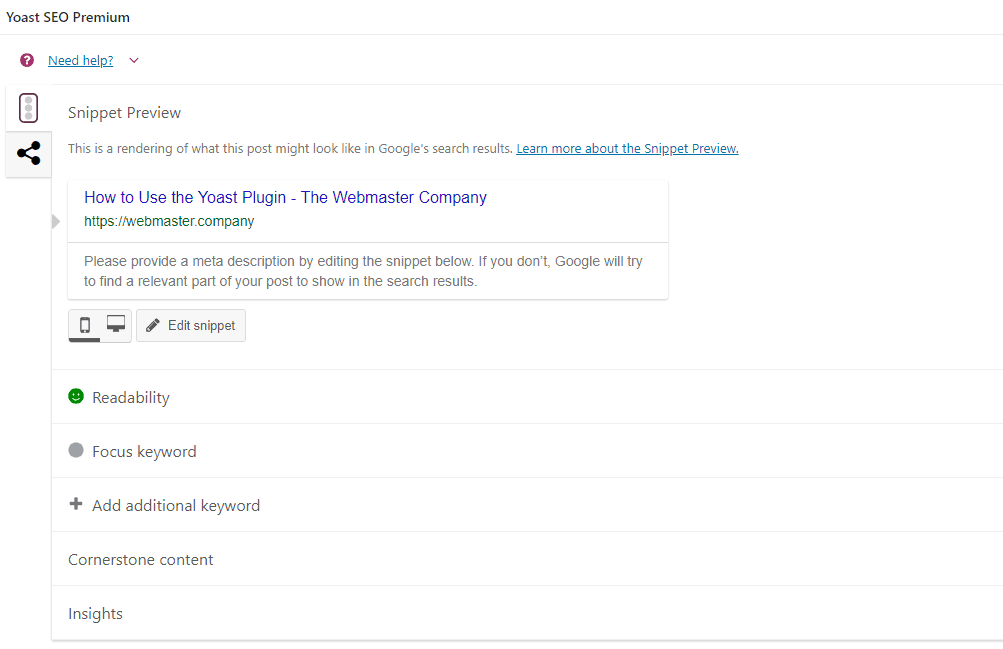The image size is (1003, 649).
Task: Expand the snippet preview gray triangle marker
Action: 56,221
